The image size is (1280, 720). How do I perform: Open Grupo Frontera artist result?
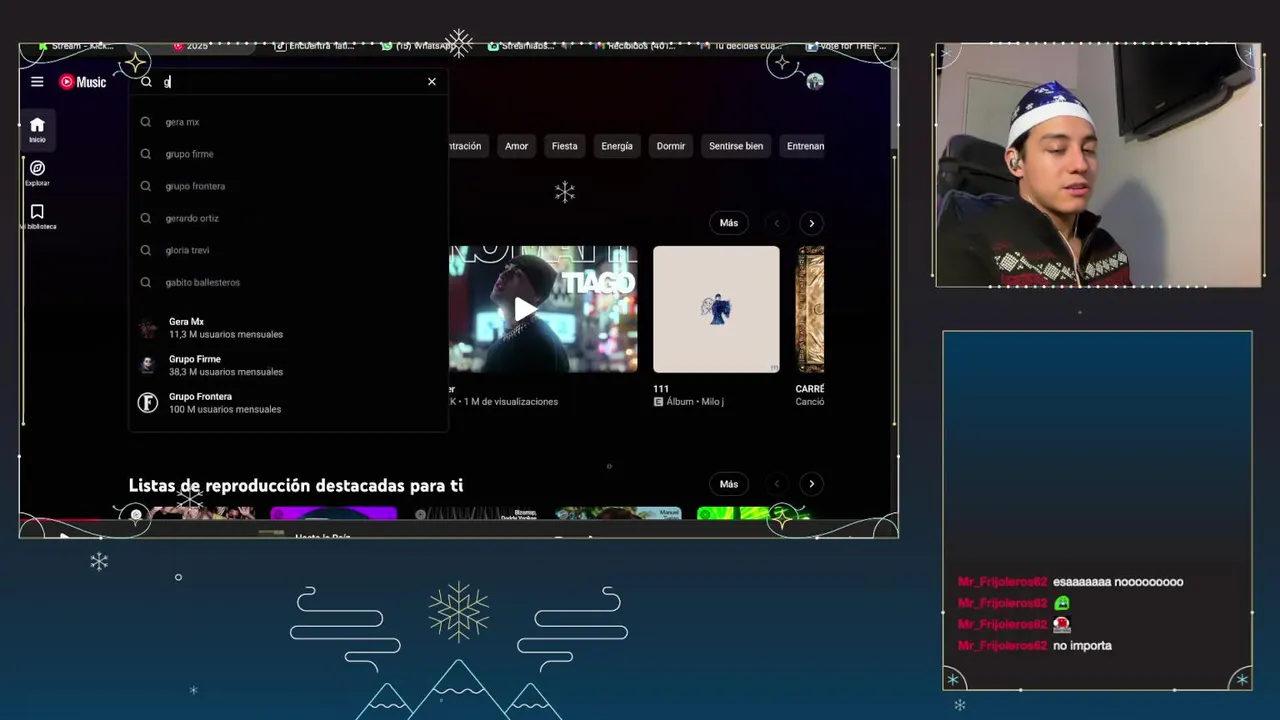click(288, 403)
